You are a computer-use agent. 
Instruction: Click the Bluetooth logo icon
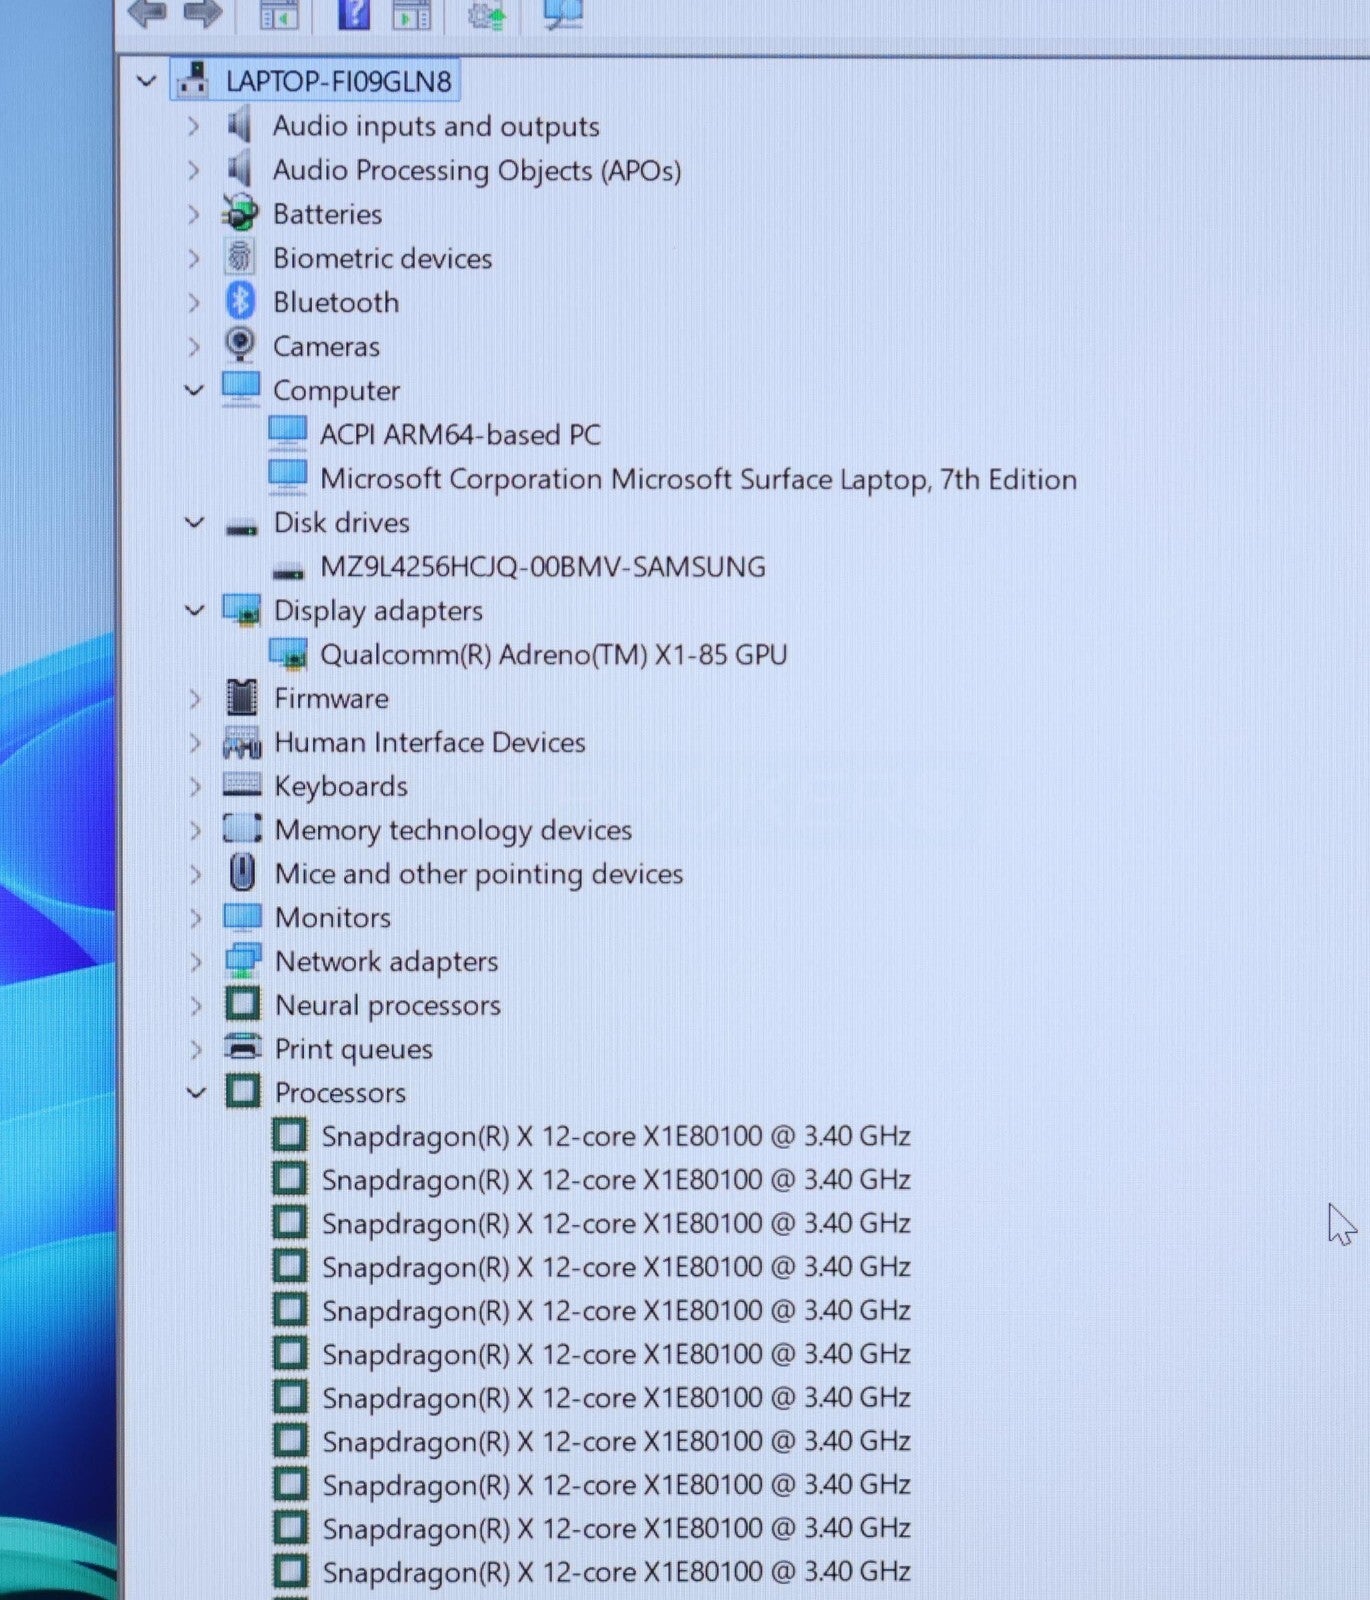240,301
